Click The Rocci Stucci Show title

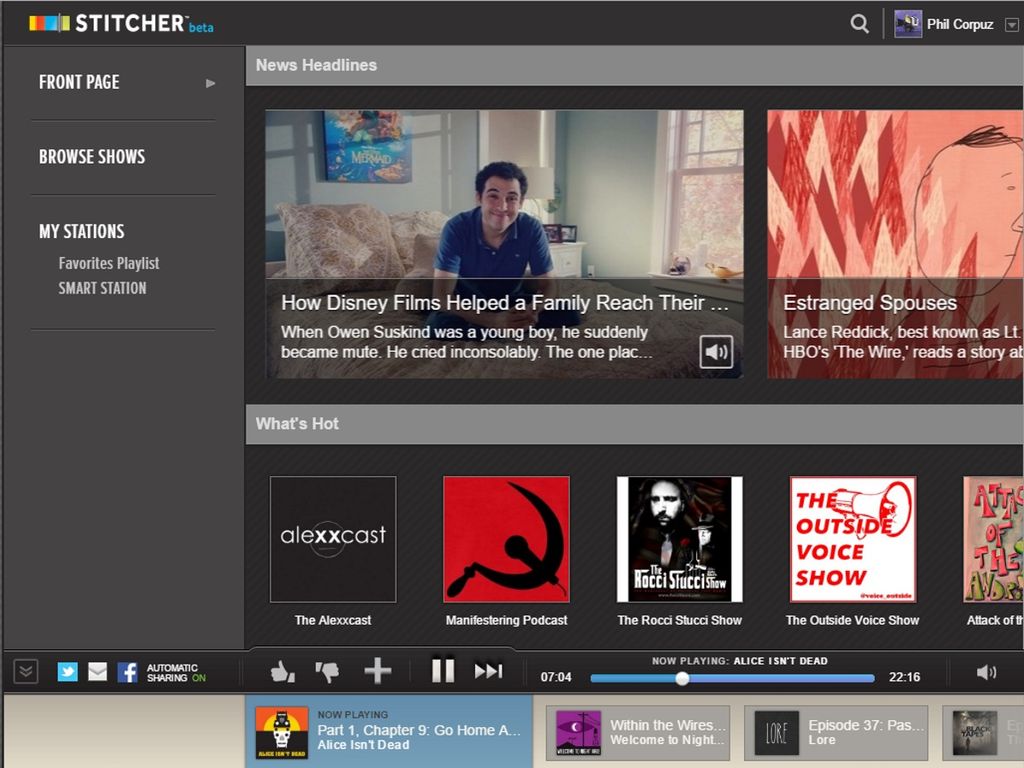point(680,620)
